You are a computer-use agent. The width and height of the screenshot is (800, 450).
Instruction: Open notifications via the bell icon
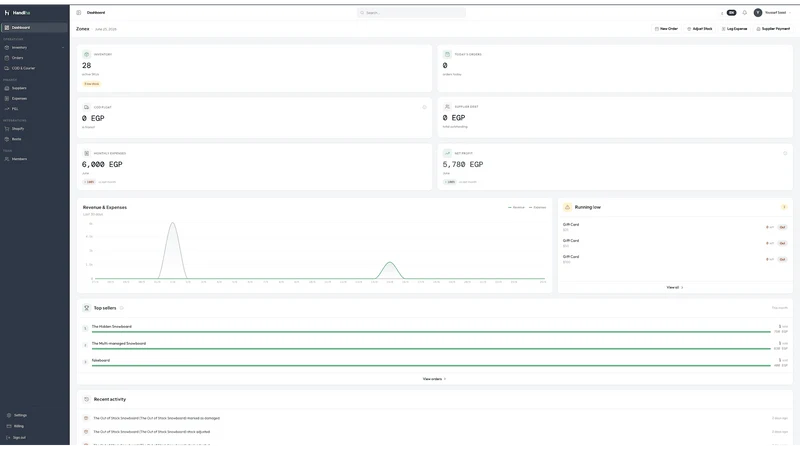point(744,13)
